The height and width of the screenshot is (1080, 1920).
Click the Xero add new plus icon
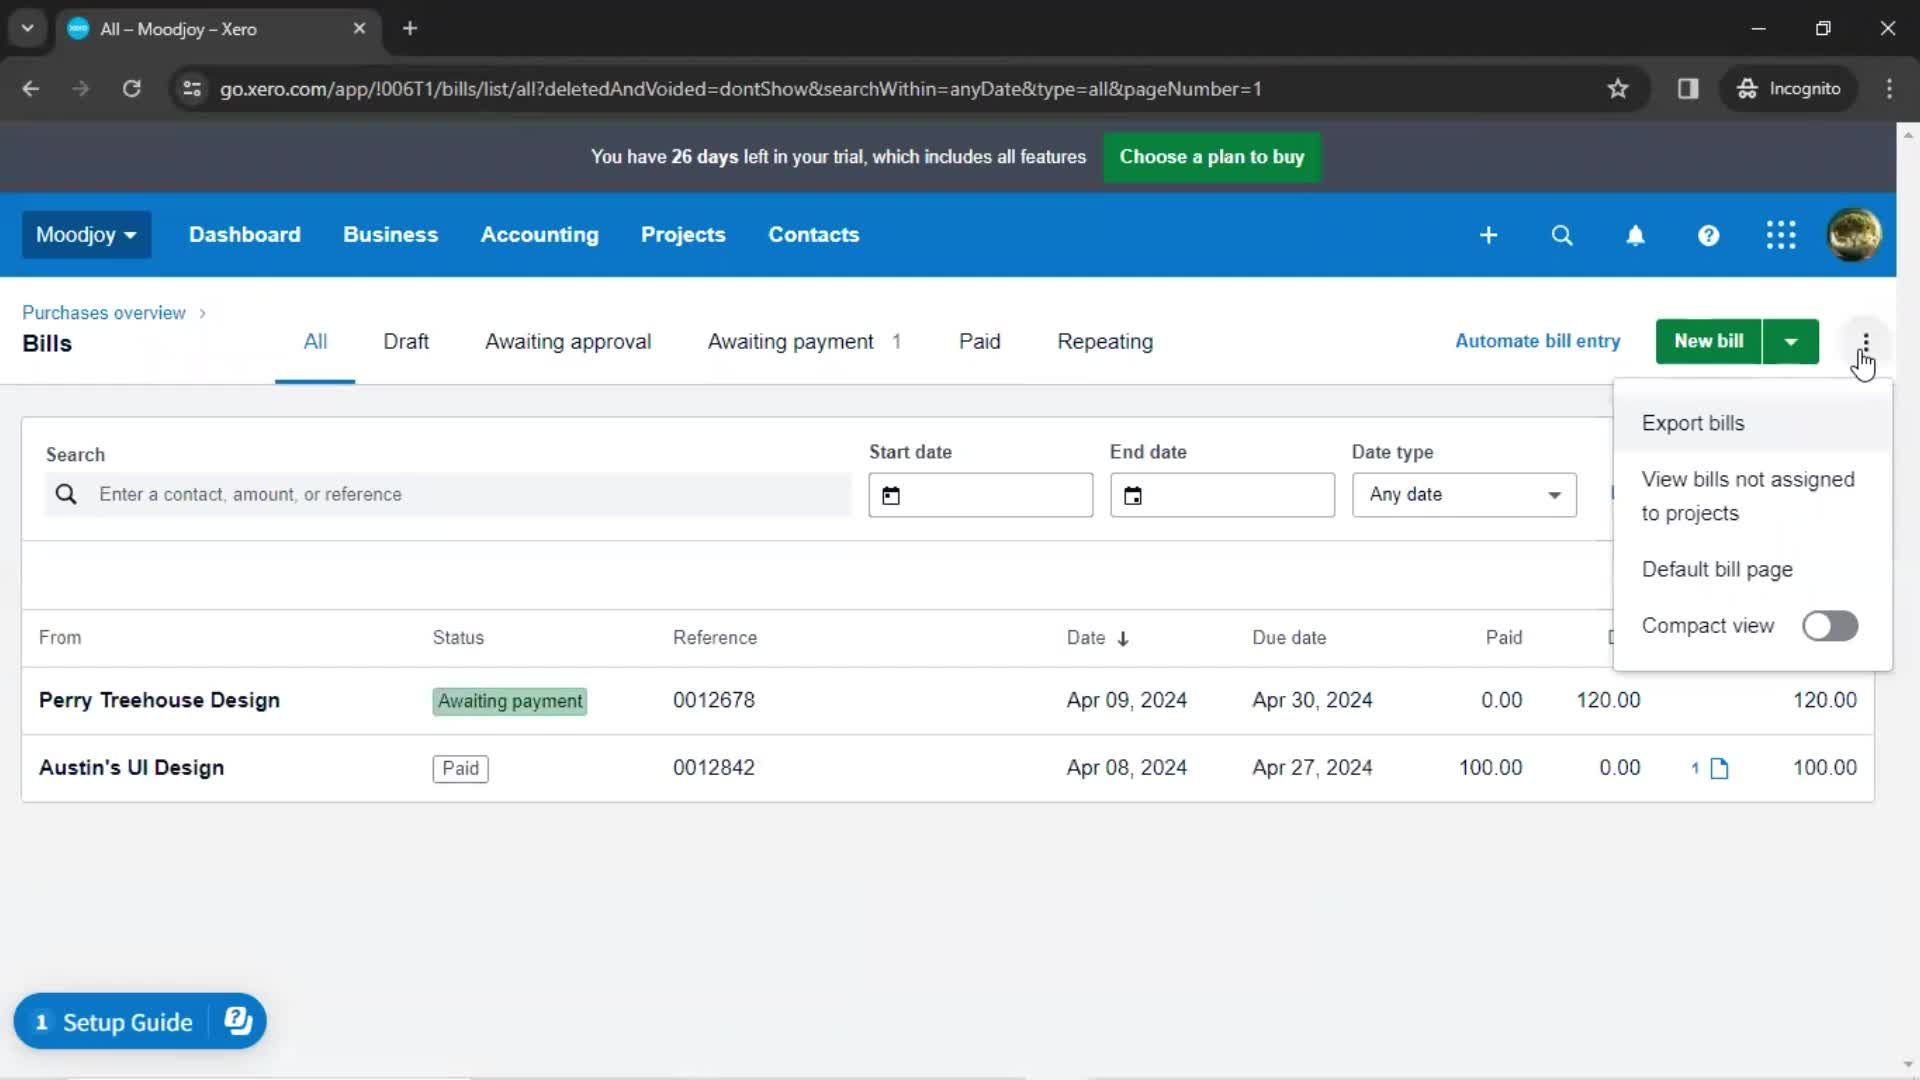(x=1488, y=235)
